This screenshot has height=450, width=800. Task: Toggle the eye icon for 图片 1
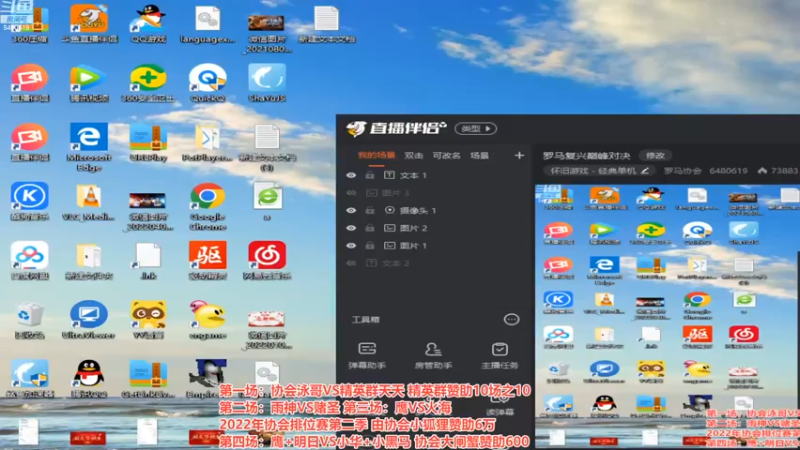pos(351,245)
